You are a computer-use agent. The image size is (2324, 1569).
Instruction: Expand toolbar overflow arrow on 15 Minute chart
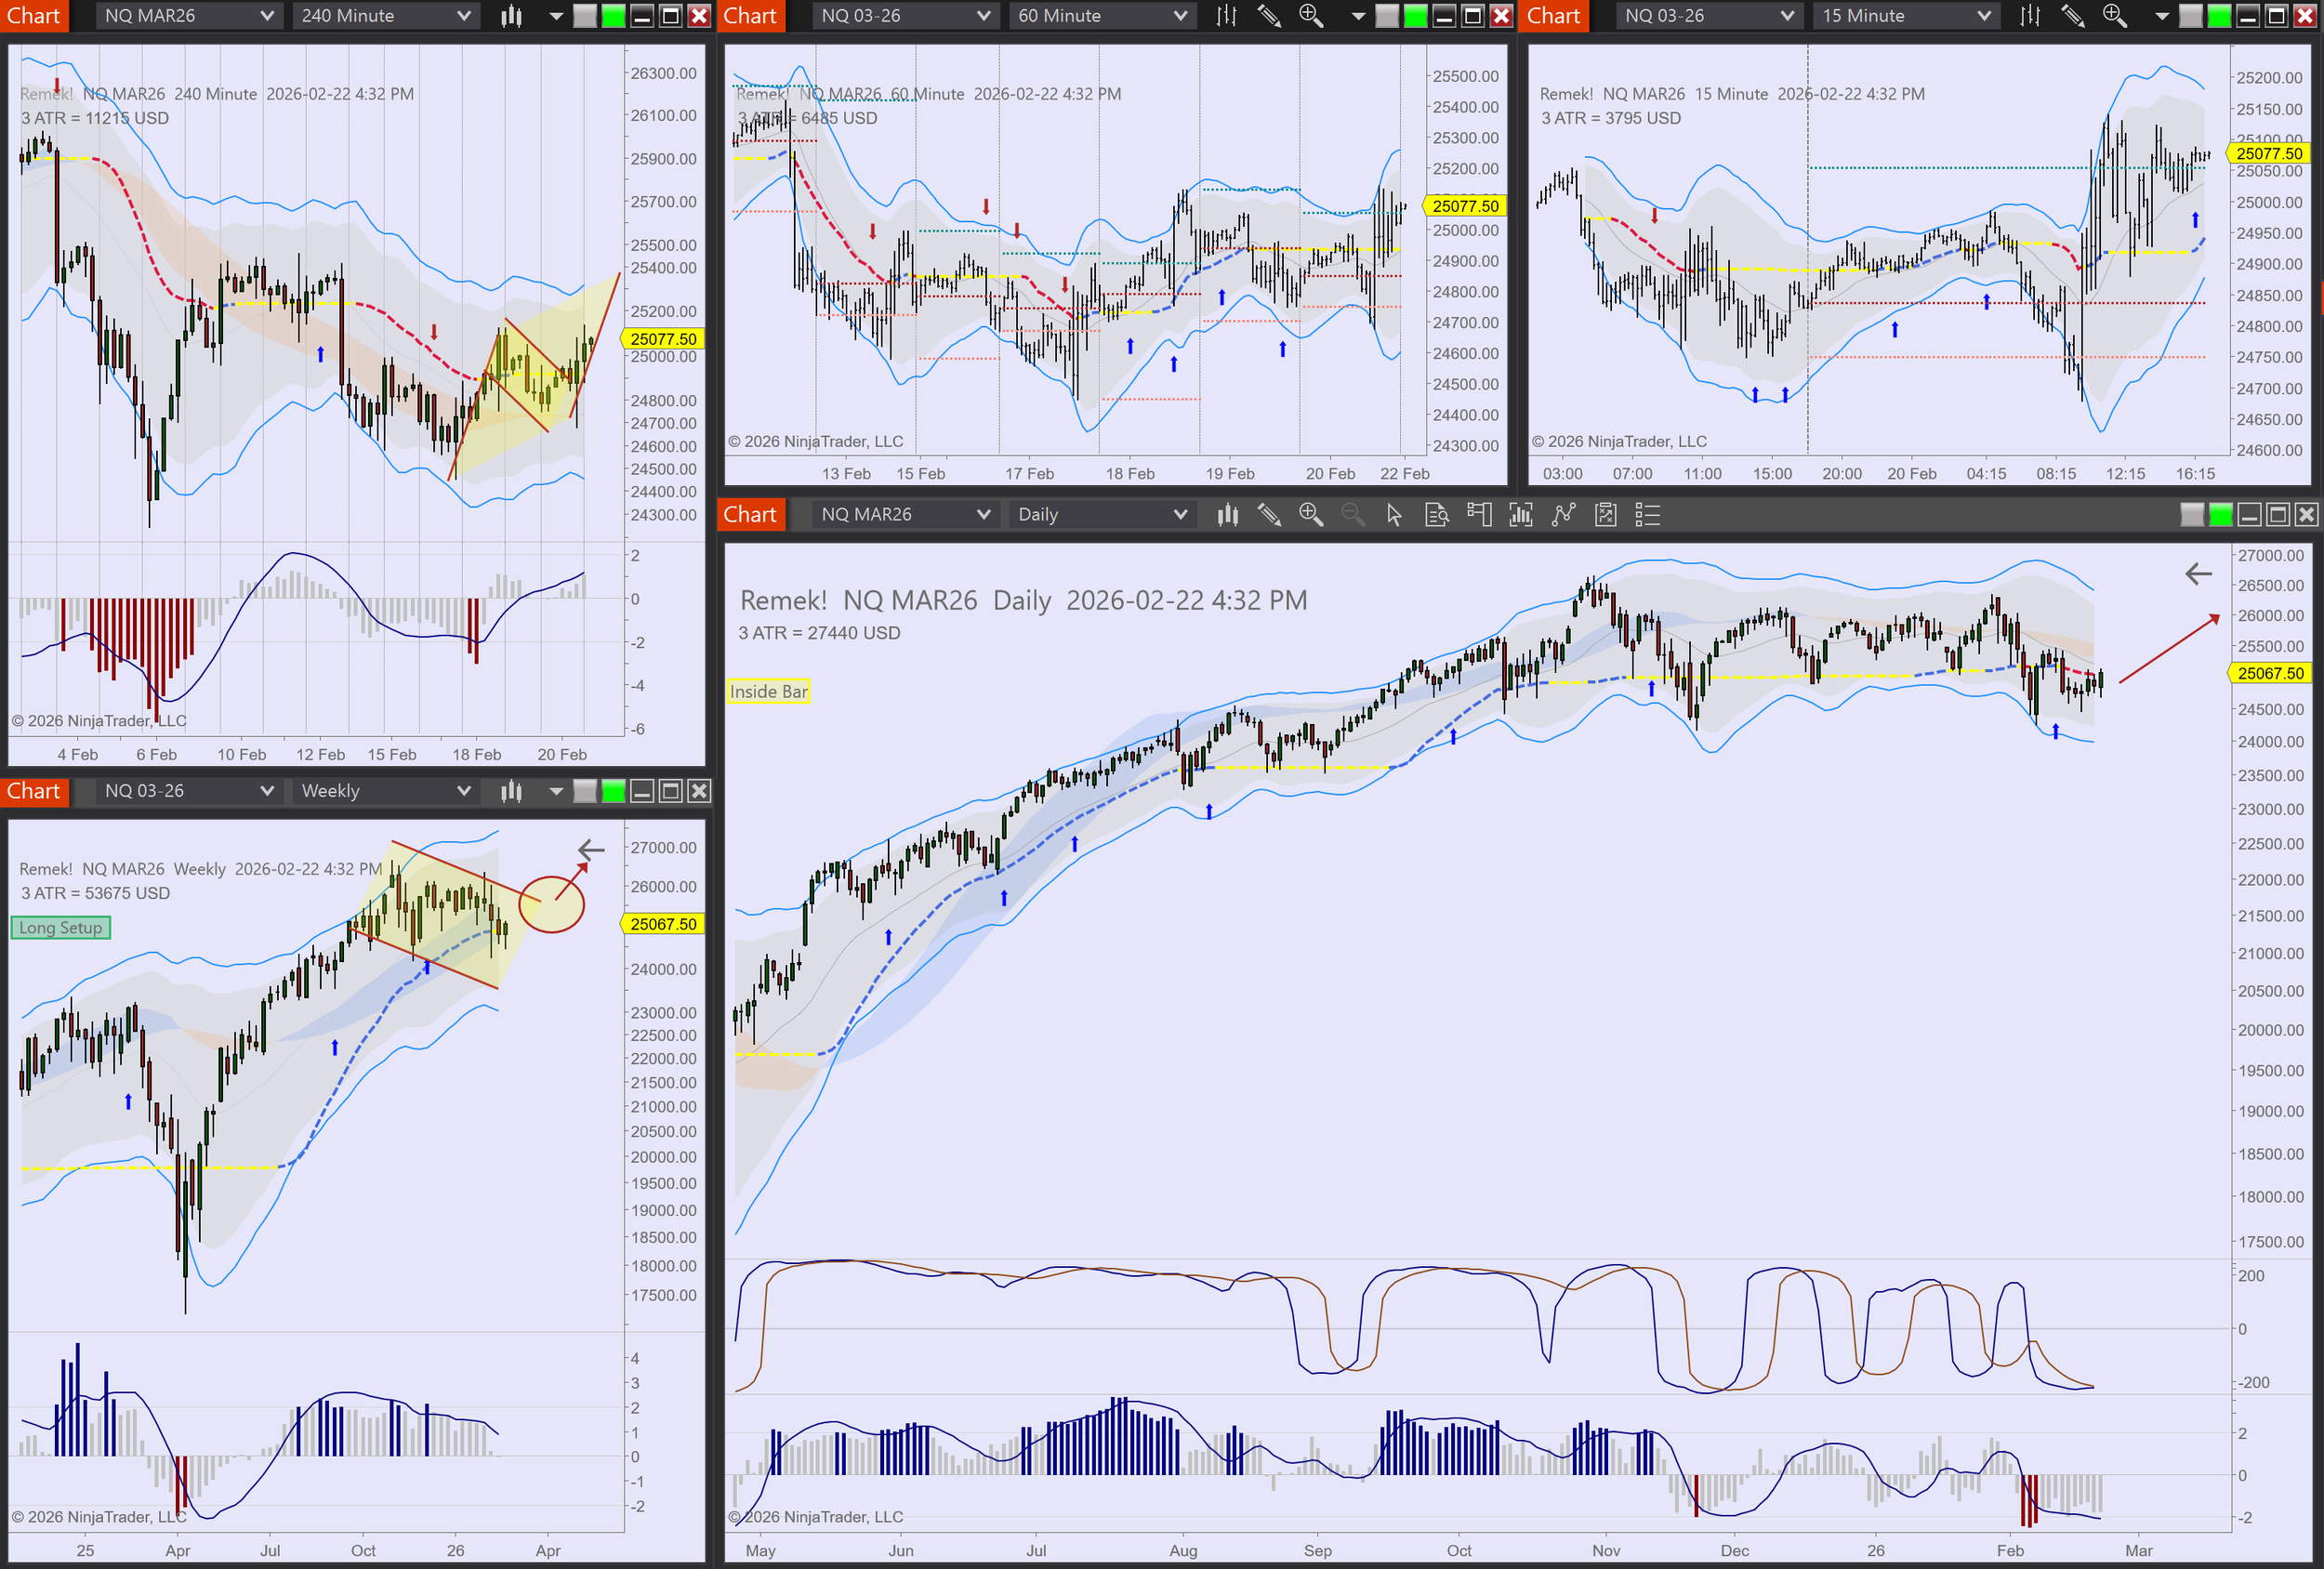[x=2162, y=16]
